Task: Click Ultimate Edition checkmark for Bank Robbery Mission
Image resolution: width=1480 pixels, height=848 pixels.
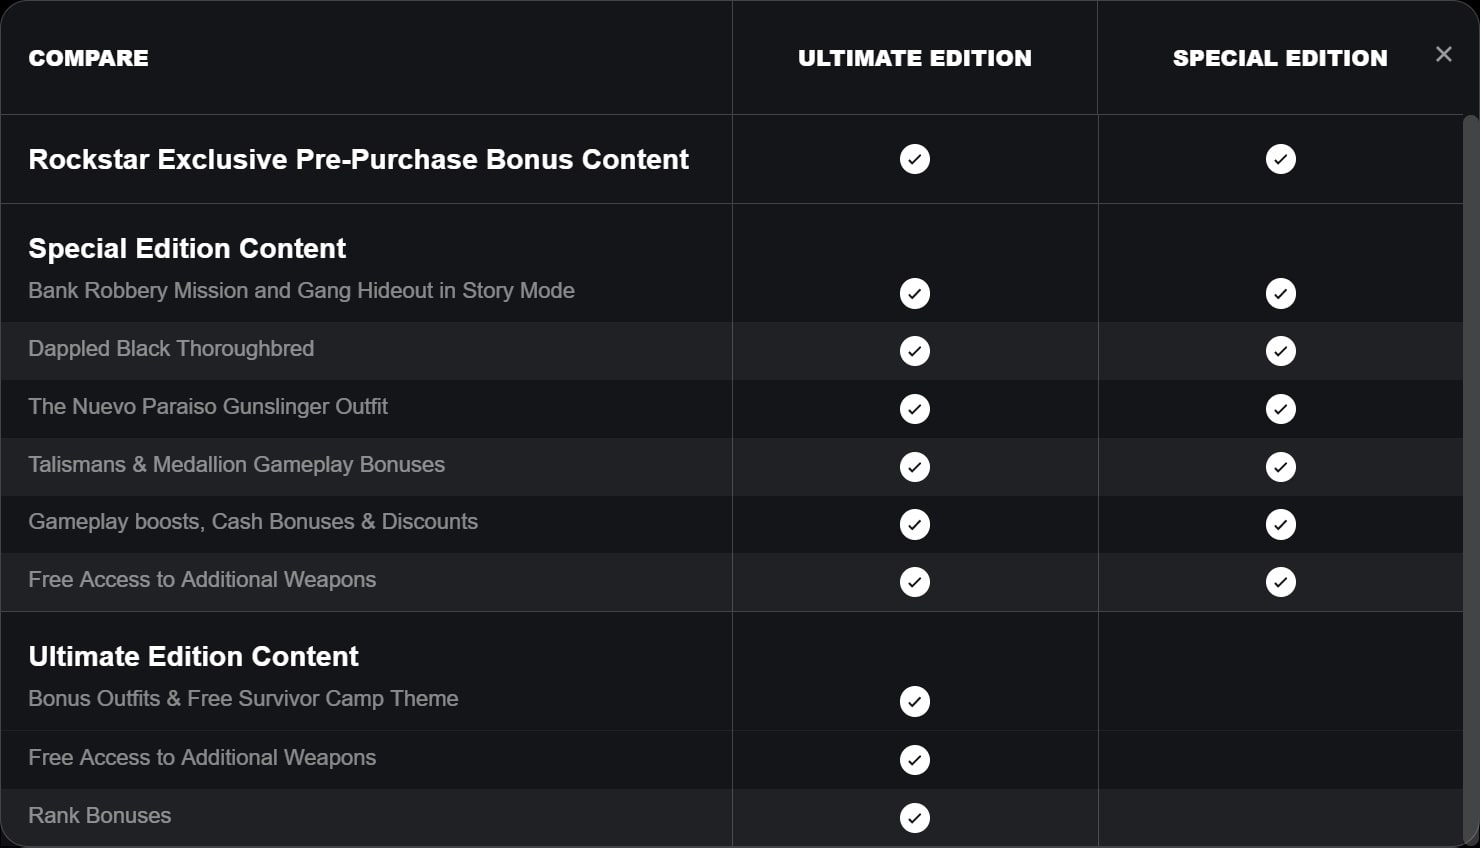Action: pos(915,293)
